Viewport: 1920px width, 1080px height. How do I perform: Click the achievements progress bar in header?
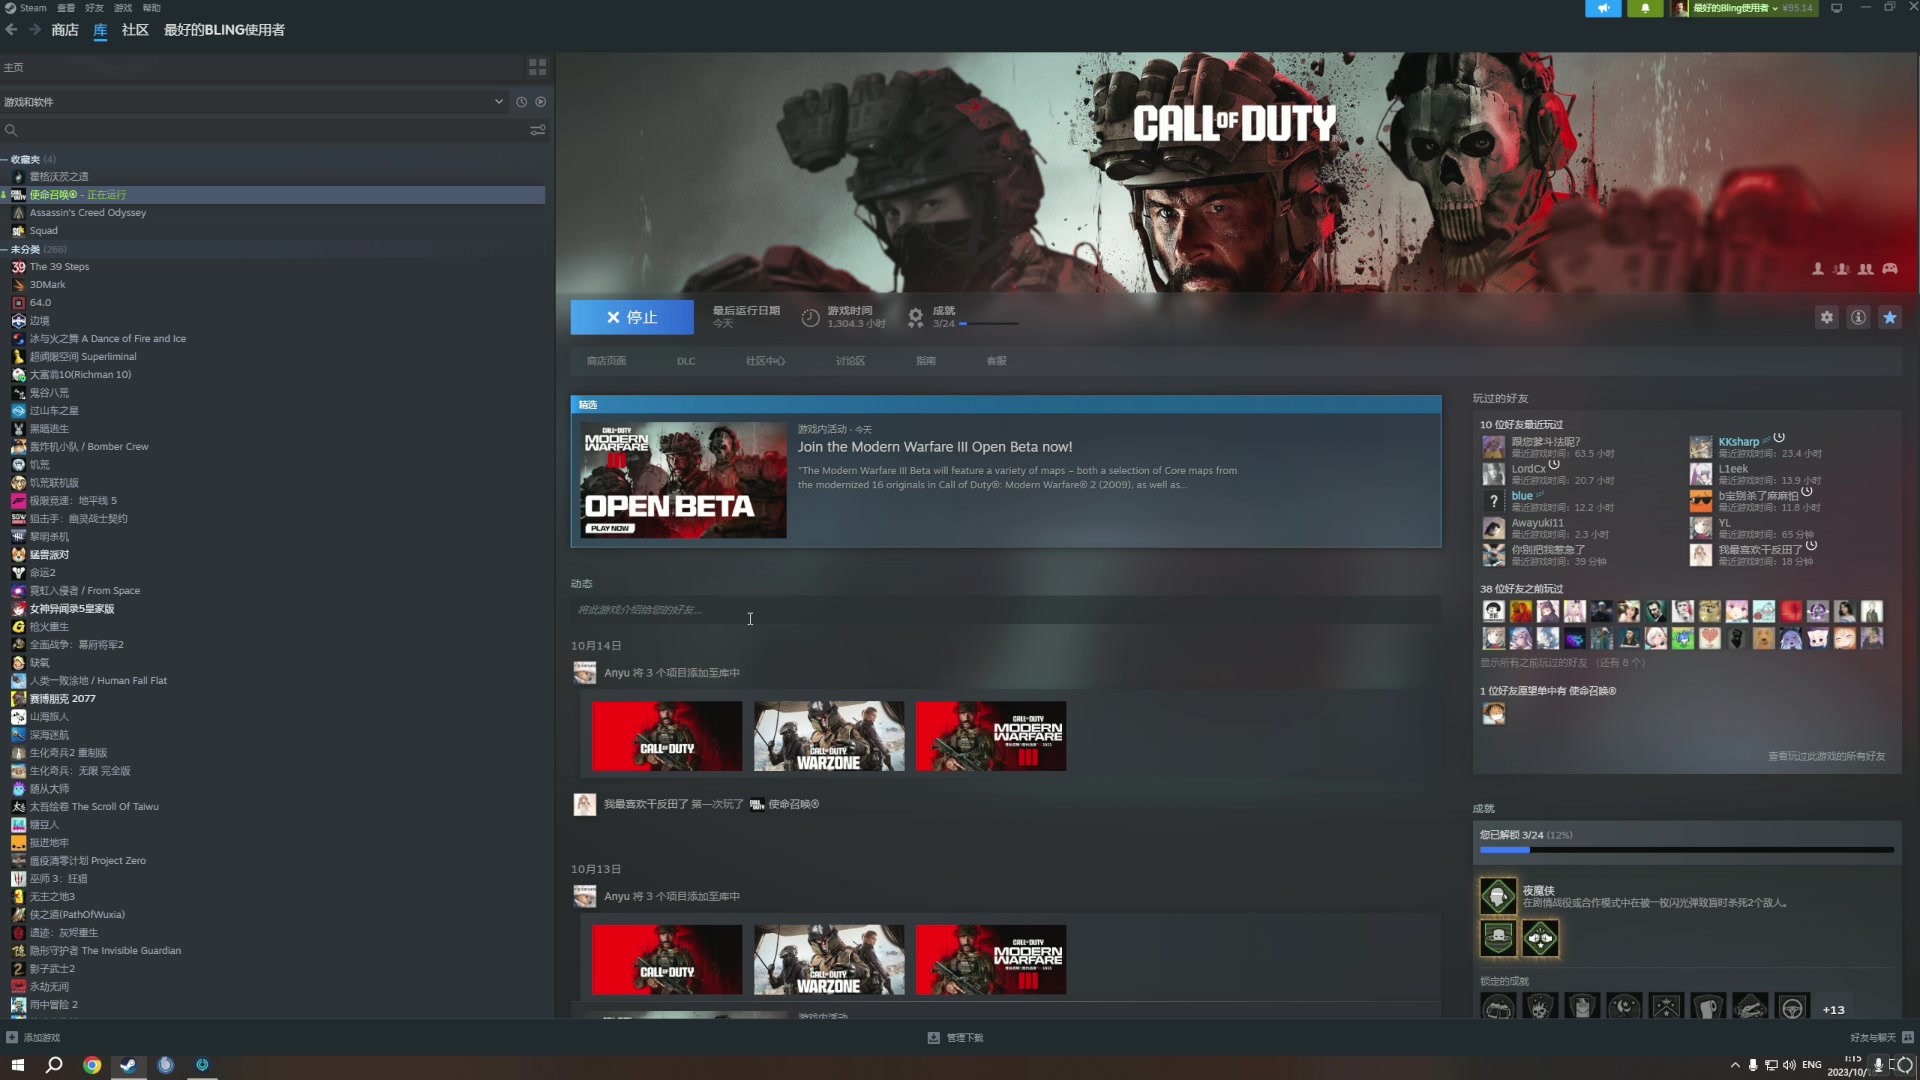tap(989, 324)
